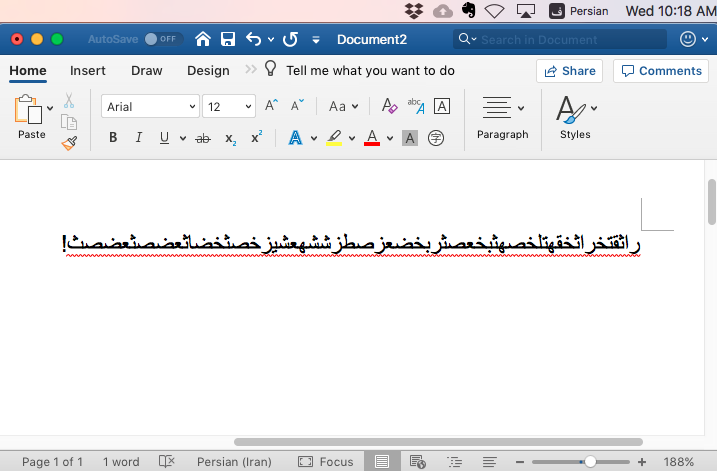Toggle italic formatting

pos(139,137)
